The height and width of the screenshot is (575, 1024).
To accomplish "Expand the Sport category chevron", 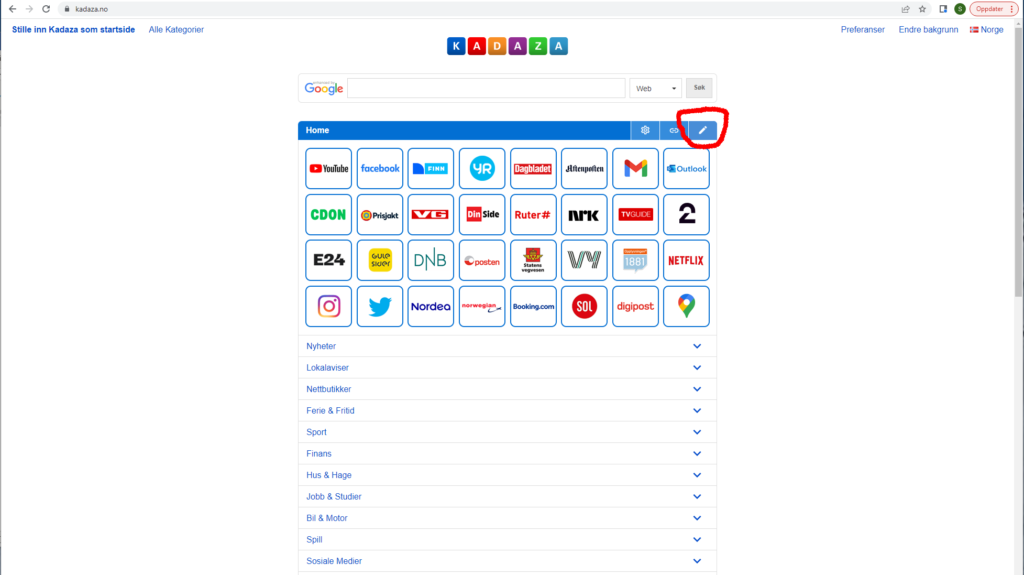I will point(697,432).
